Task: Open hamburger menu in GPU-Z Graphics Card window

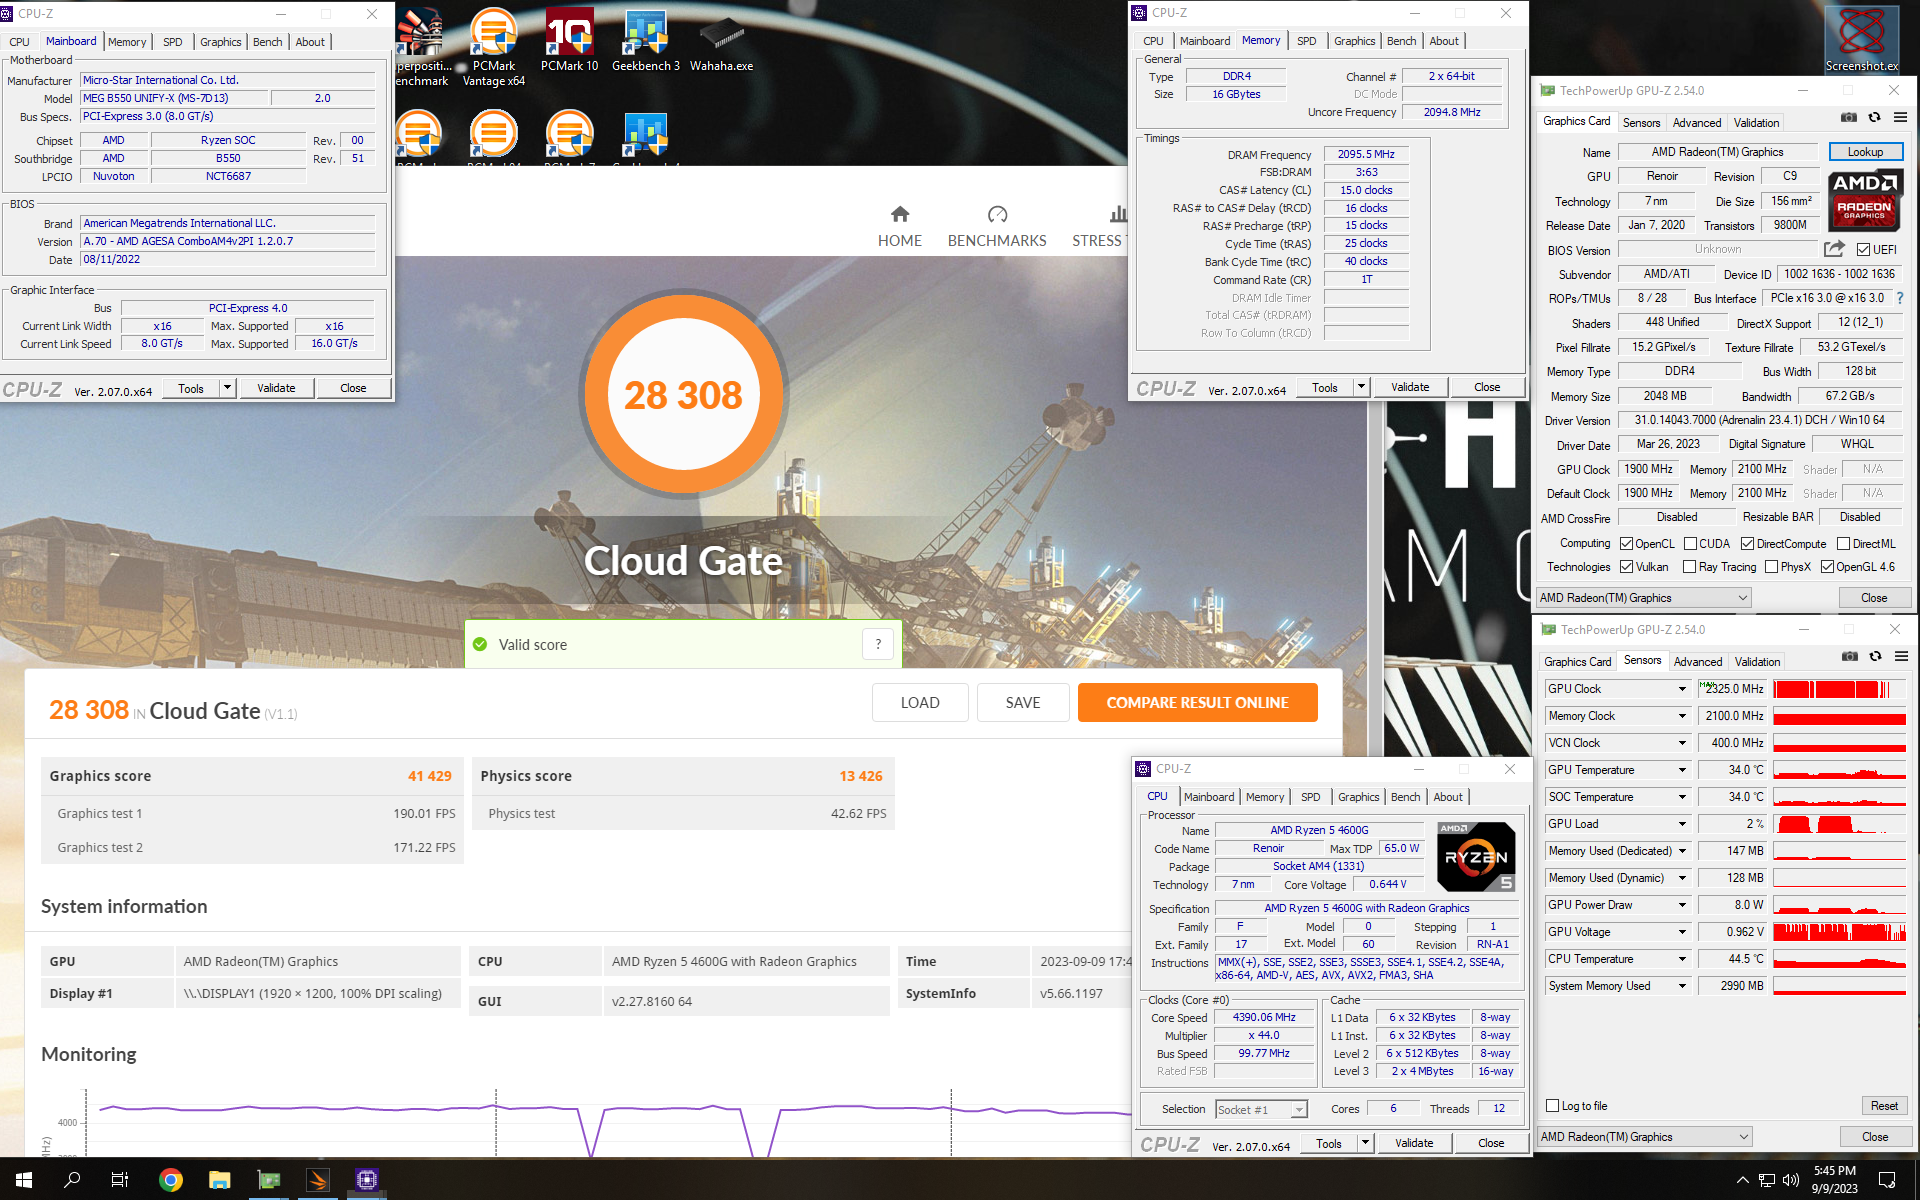Action: pos(1901,118)
